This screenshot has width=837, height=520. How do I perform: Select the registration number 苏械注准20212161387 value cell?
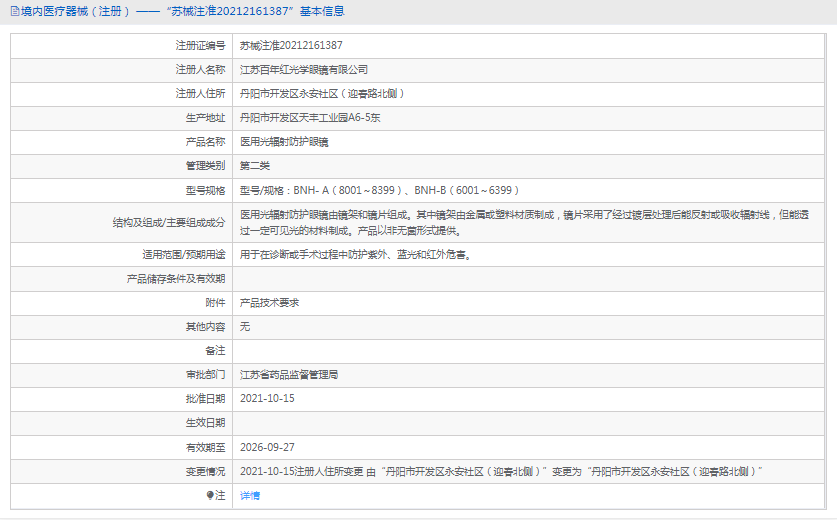[291, 45]
